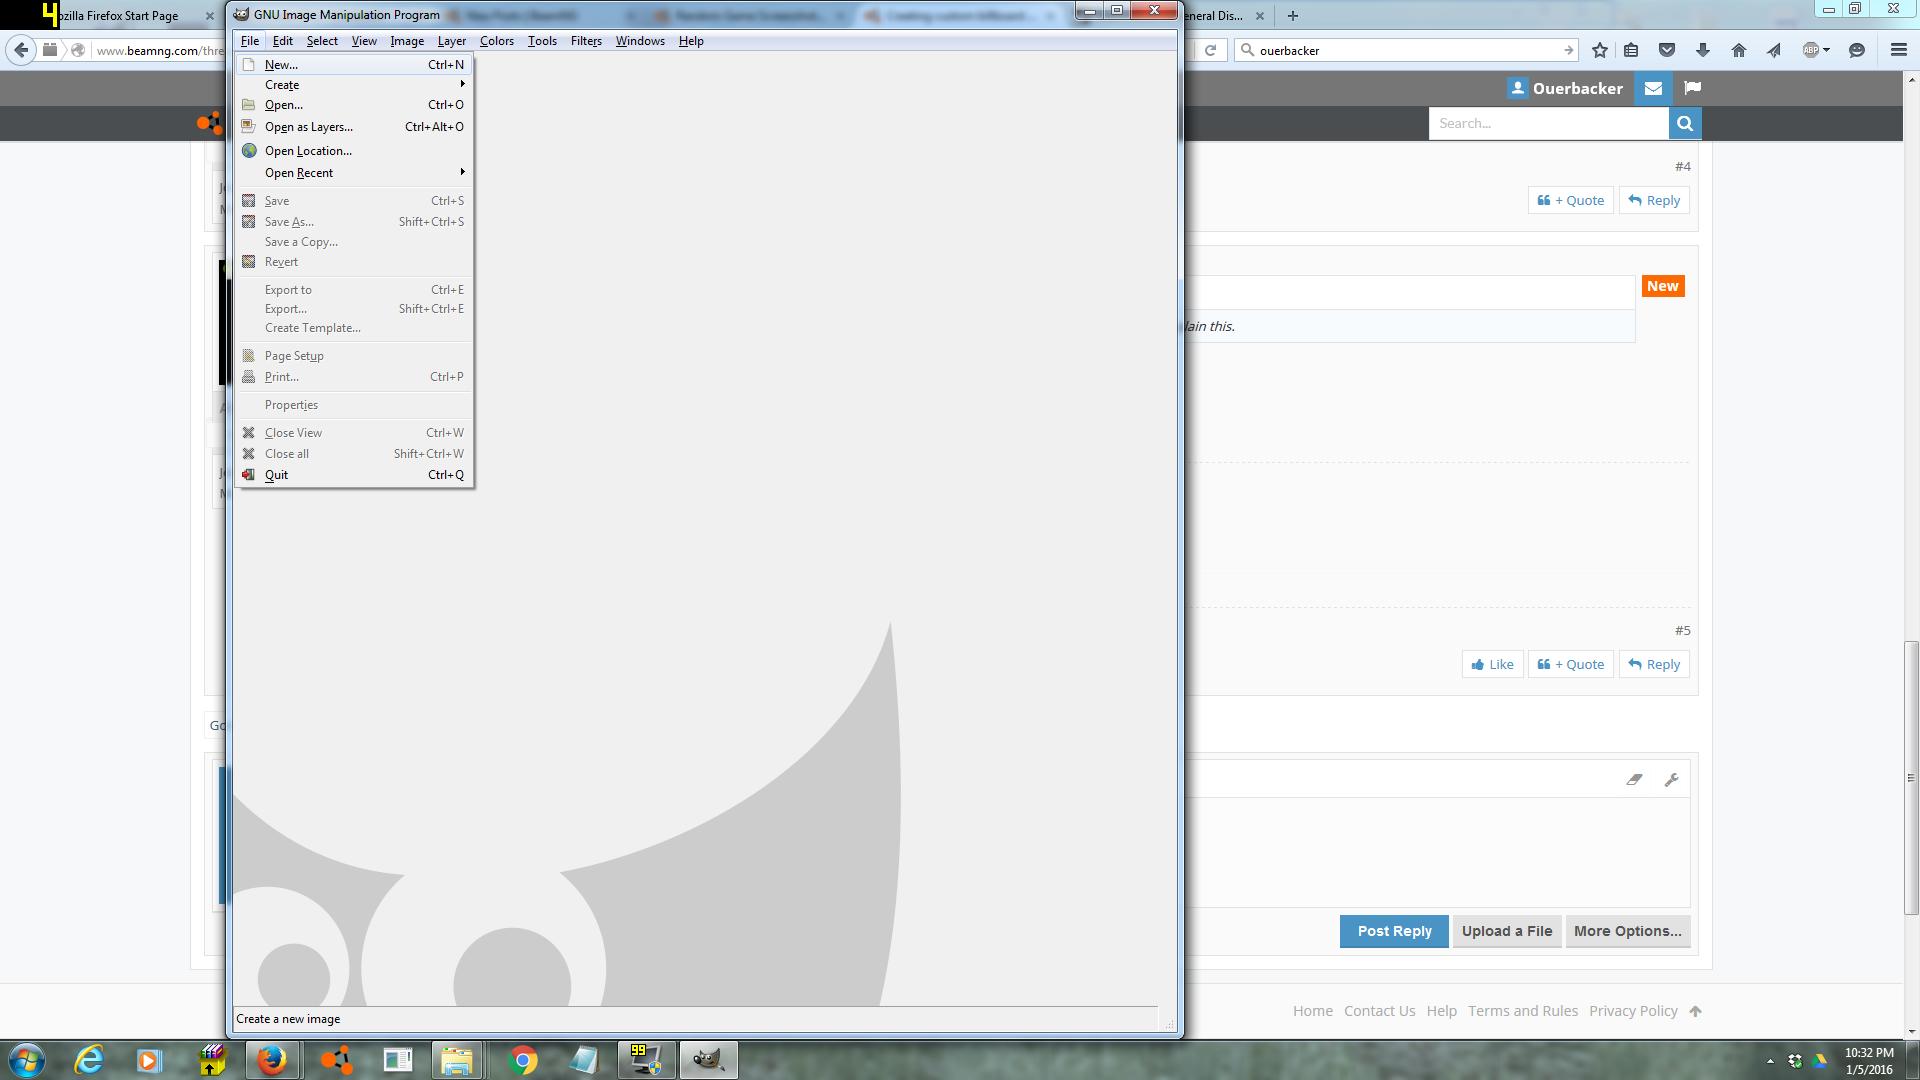Click Firefox home icon
Viewport: 1920px width, 1080px height.
[1739, 50]
